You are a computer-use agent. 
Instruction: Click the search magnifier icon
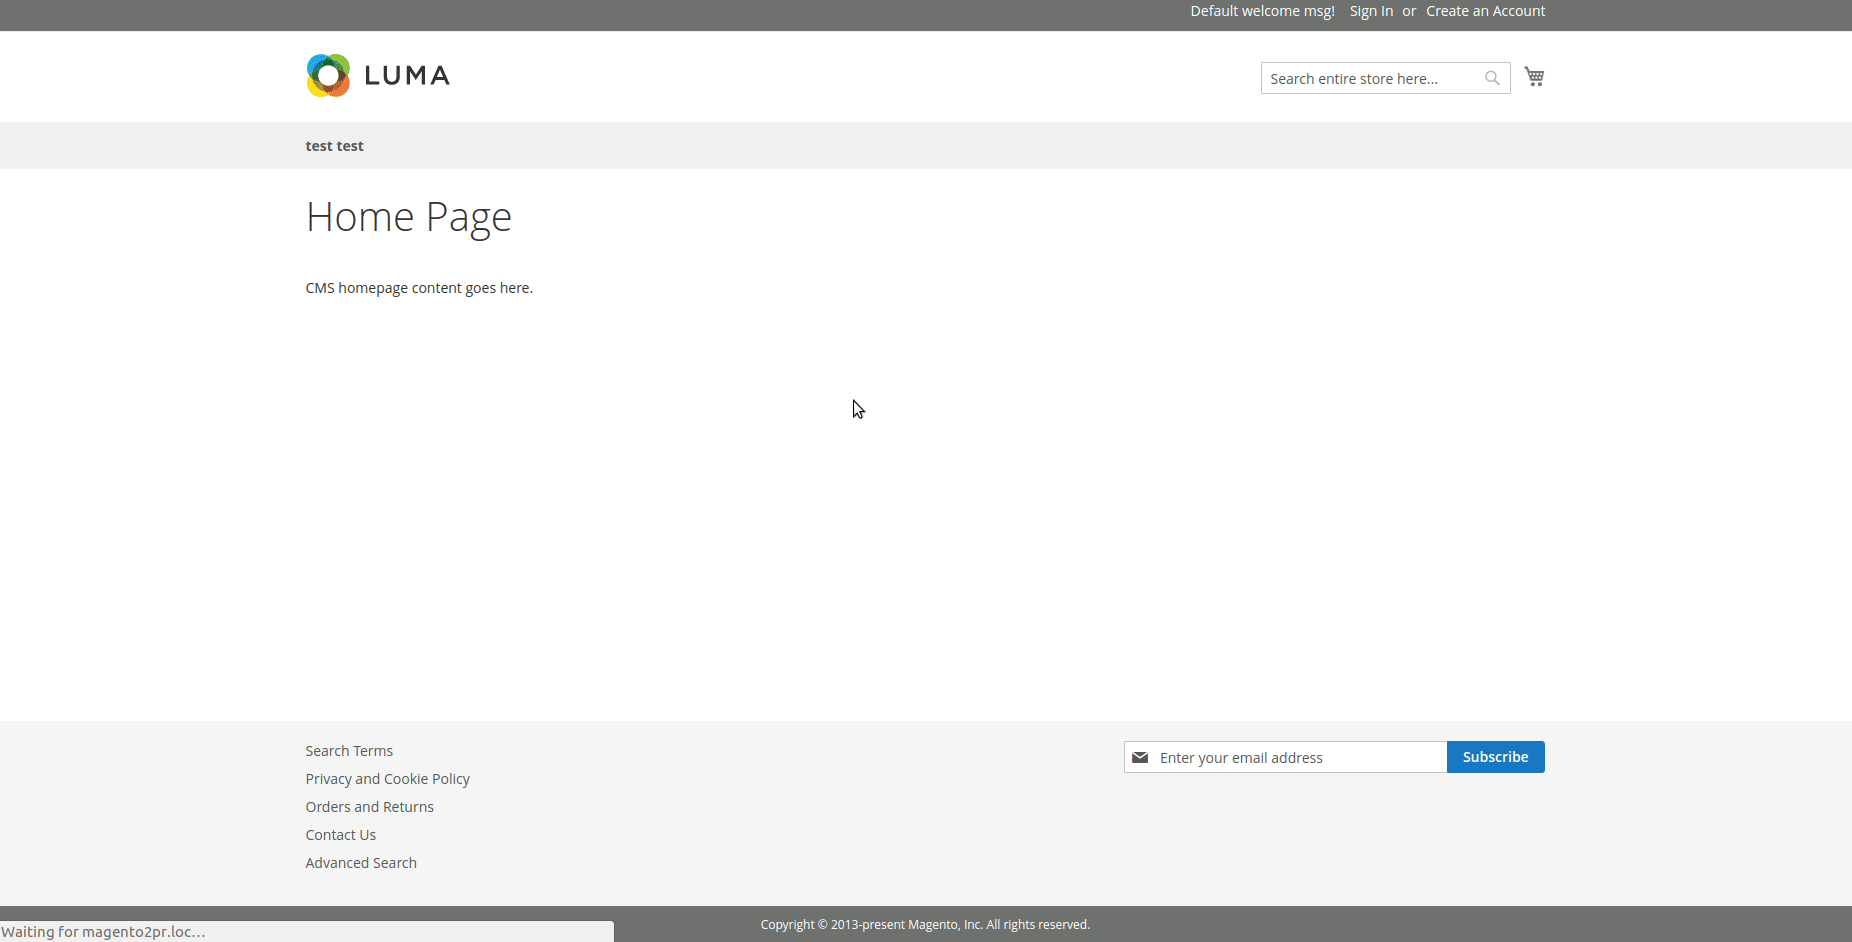pos(1492,78)
